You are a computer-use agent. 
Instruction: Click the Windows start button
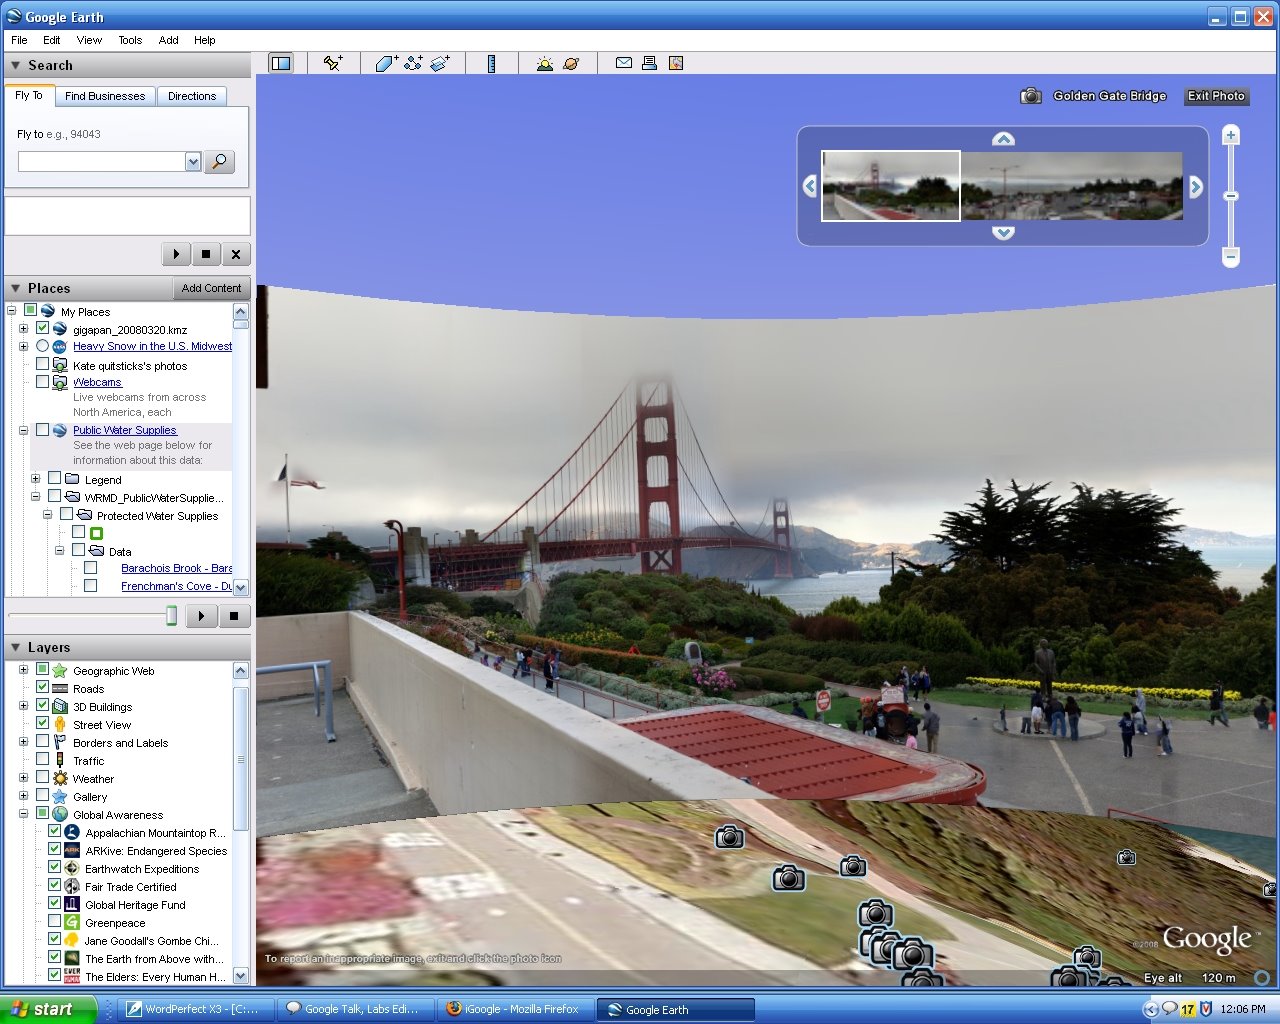tap(48, 1009)
